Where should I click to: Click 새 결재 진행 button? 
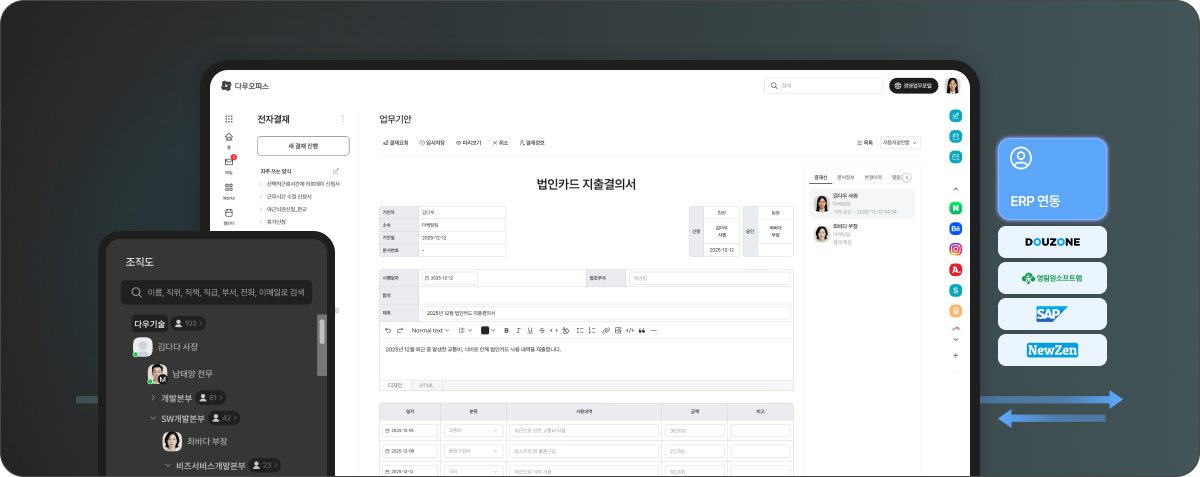click(x=303, y=146)
